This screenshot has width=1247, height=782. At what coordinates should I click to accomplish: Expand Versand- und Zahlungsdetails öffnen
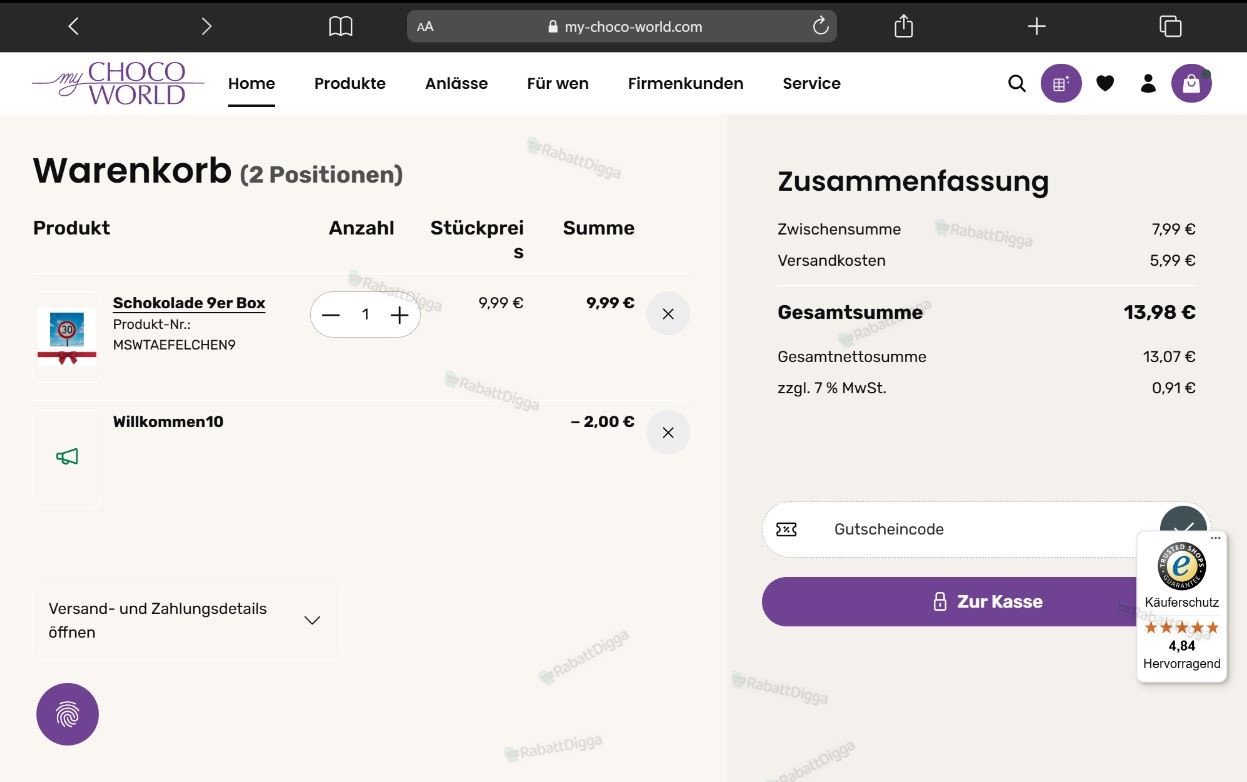click(x=187, y=620)
